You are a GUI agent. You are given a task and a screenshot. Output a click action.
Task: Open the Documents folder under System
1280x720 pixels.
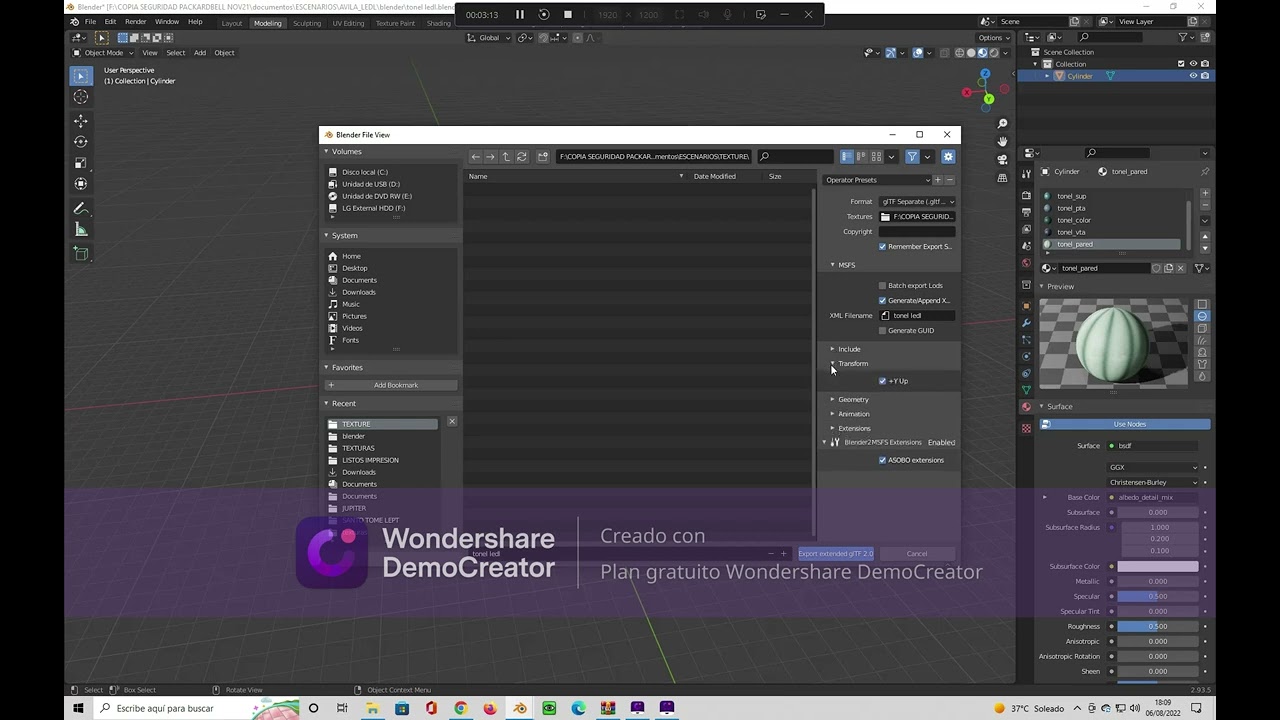pos(359,280)
